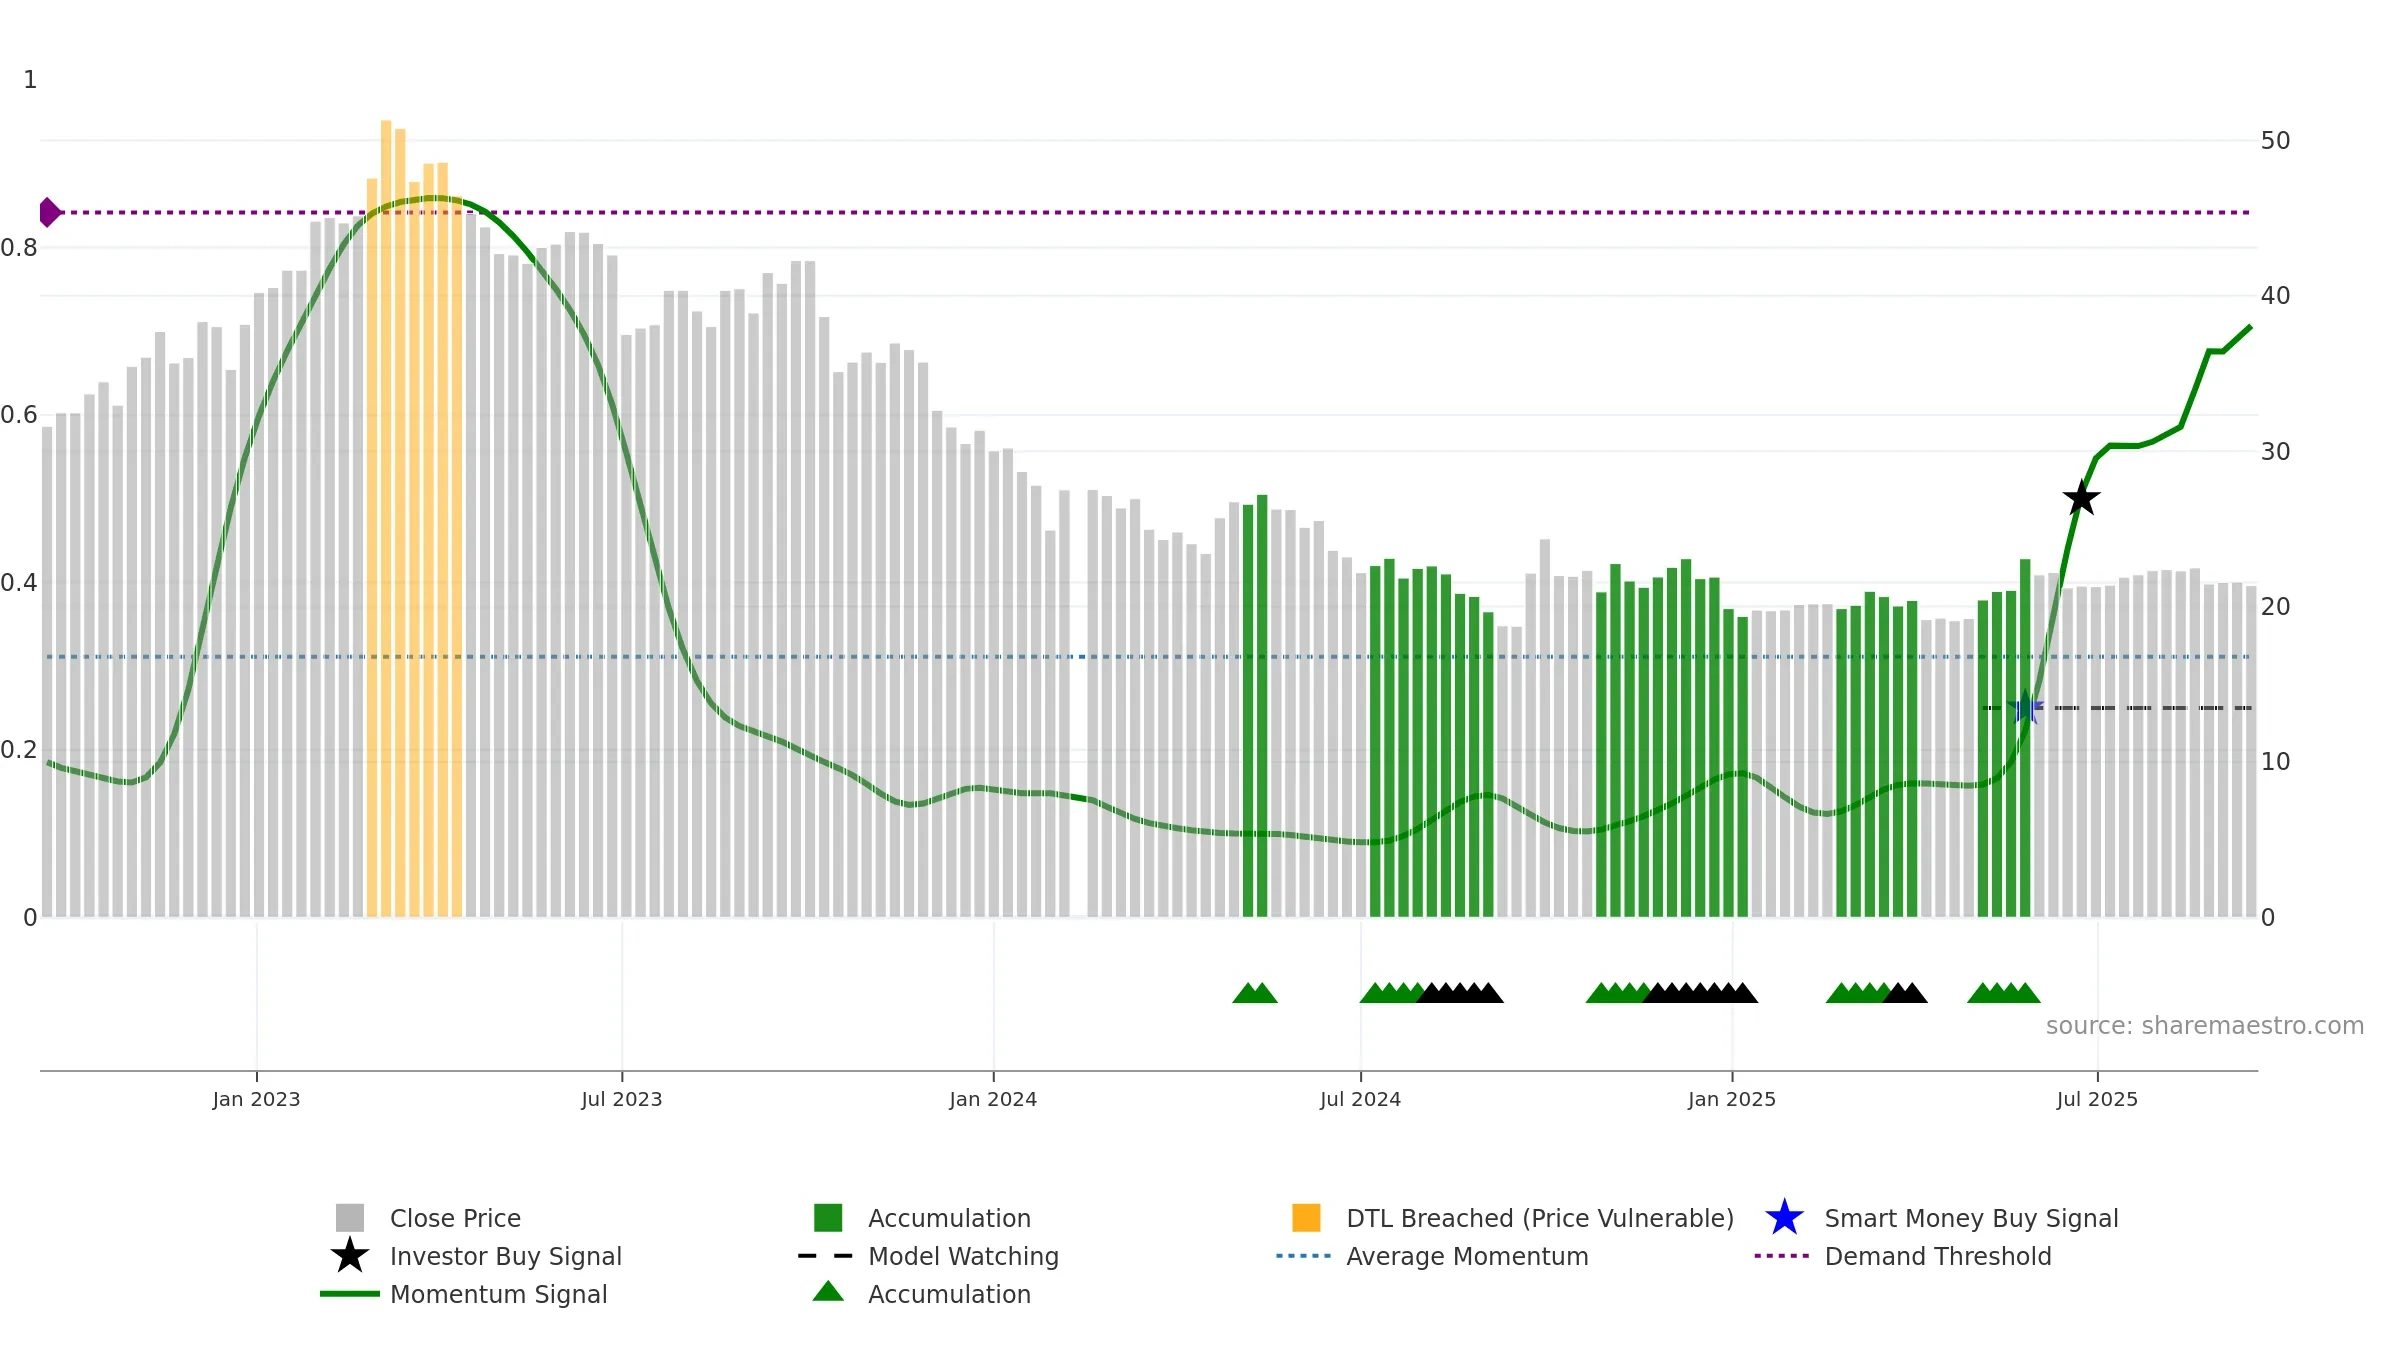Click the blue Smart Money Buy Signal star on the chart
The image size is (2400, 1350).
click(2025, 707)
